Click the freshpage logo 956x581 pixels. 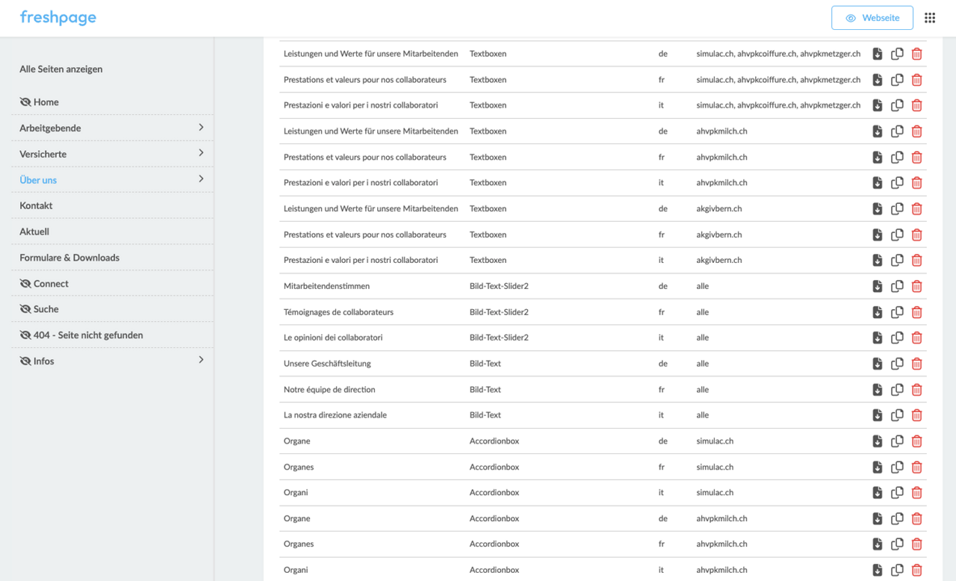[58, 18]
